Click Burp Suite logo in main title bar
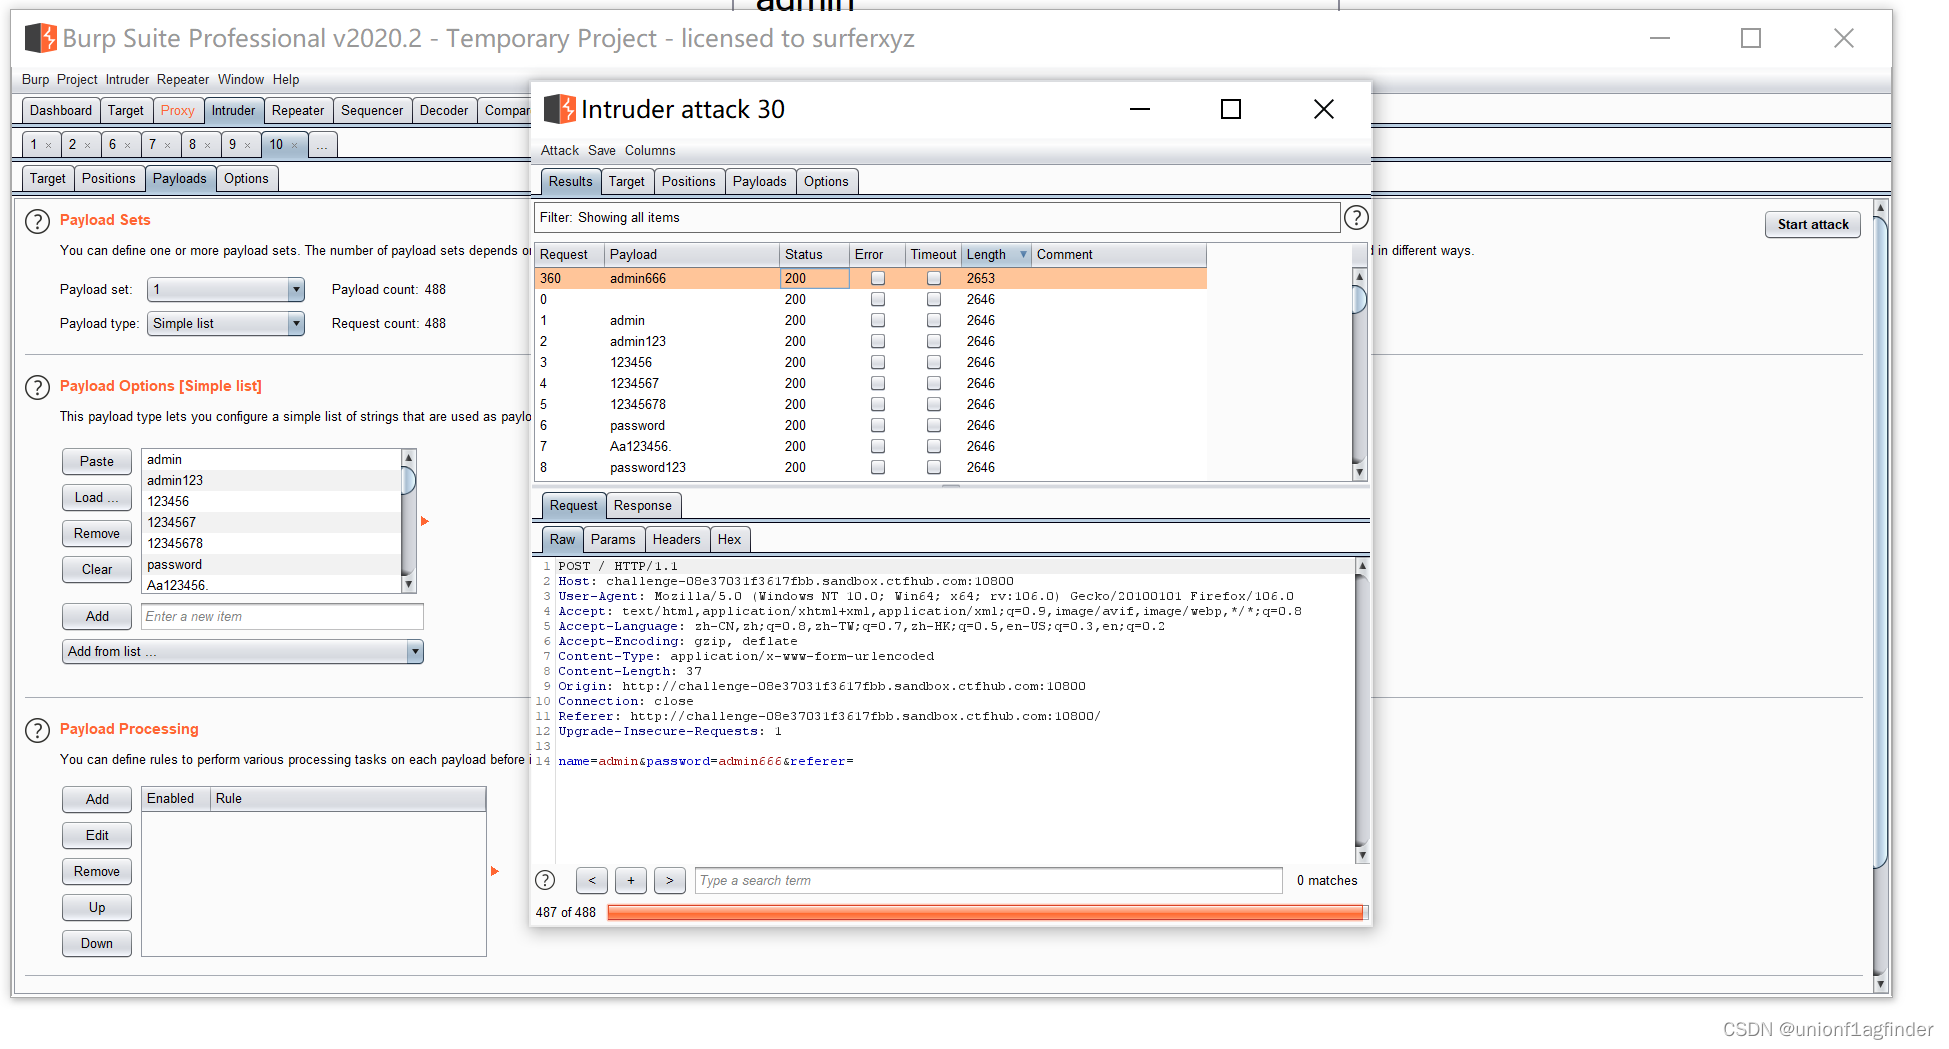 41,38
